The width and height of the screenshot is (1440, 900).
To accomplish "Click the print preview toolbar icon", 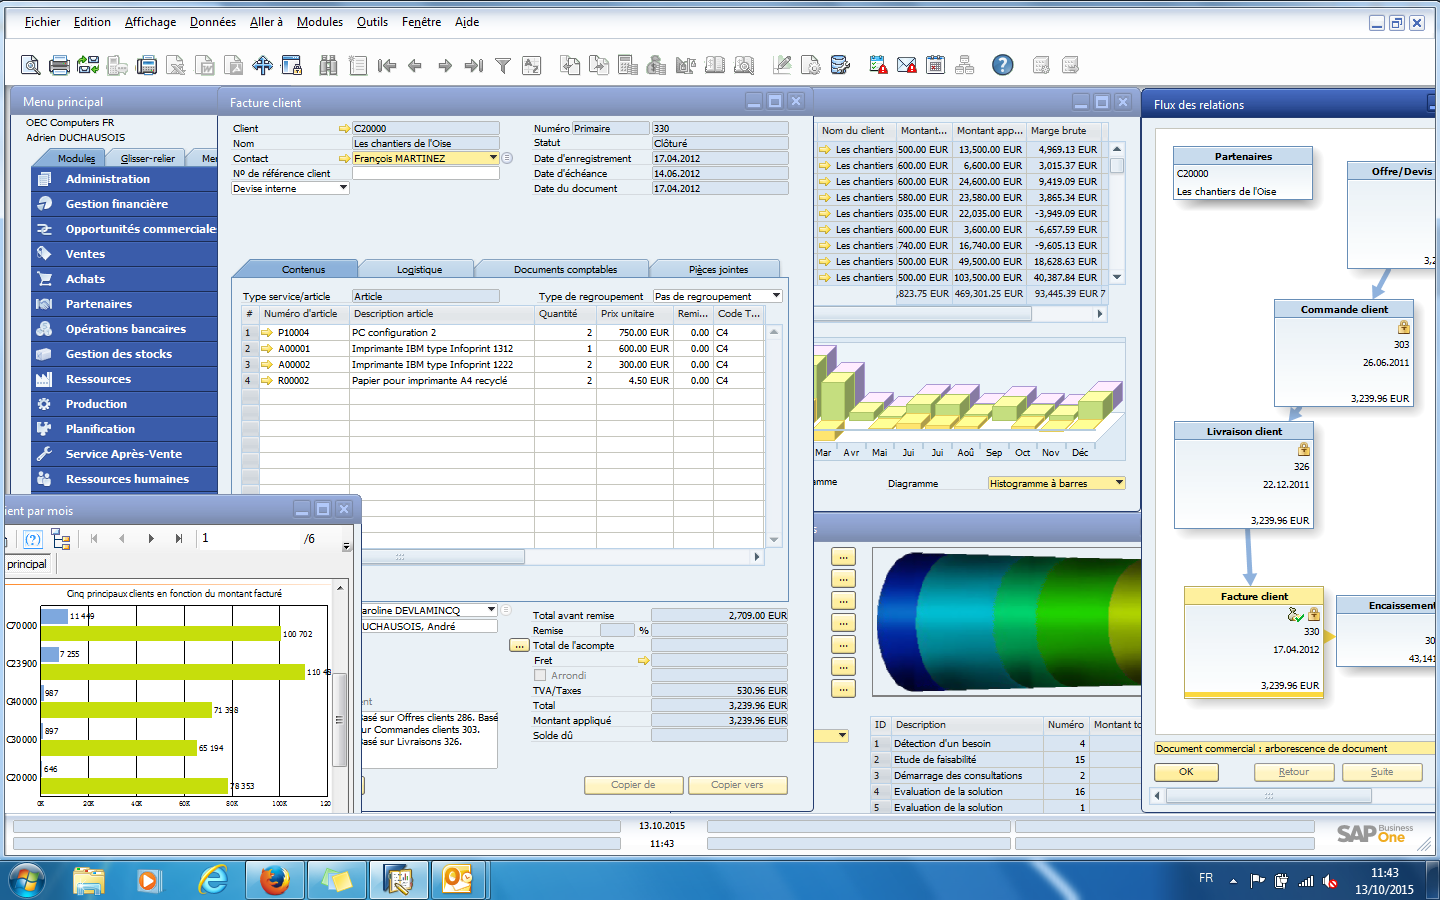I will pyautogui.click(x=31, y=66).
